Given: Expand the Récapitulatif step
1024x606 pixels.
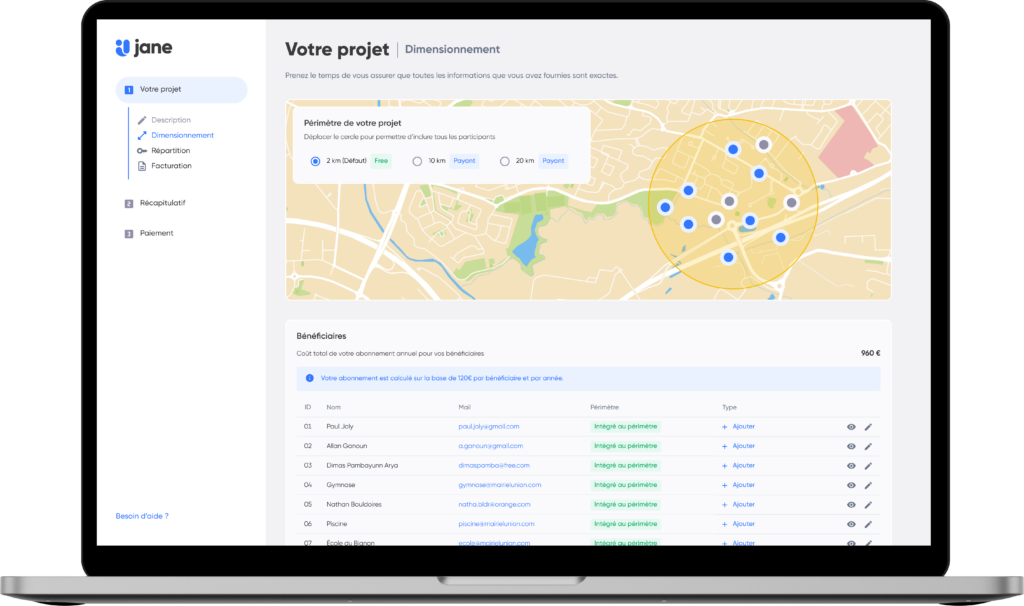Looking at the screenshot, I should click(162, 203).
